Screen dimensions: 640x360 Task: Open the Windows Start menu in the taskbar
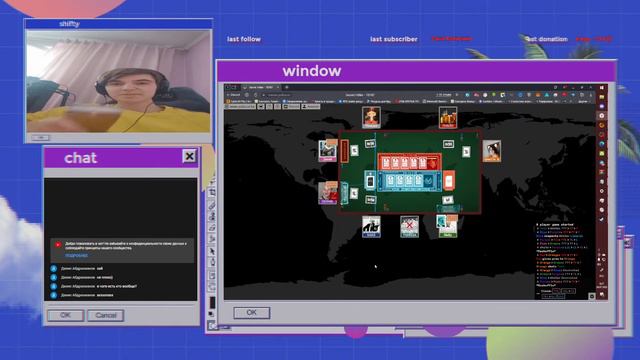[602, 88]
